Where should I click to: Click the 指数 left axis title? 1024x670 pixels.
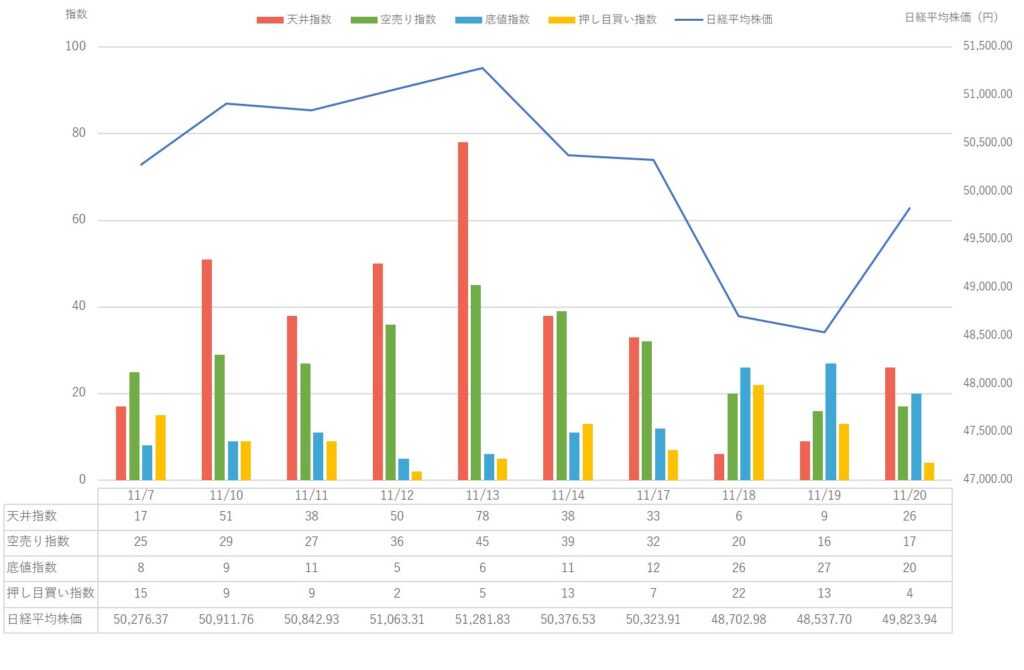coord(76,15)
